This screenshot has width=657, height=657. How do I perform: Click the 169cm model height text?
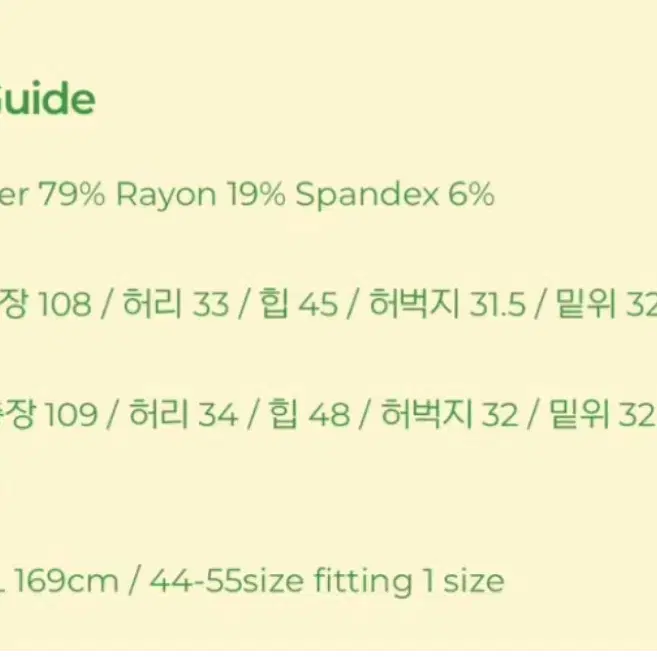tap(67, 581)
